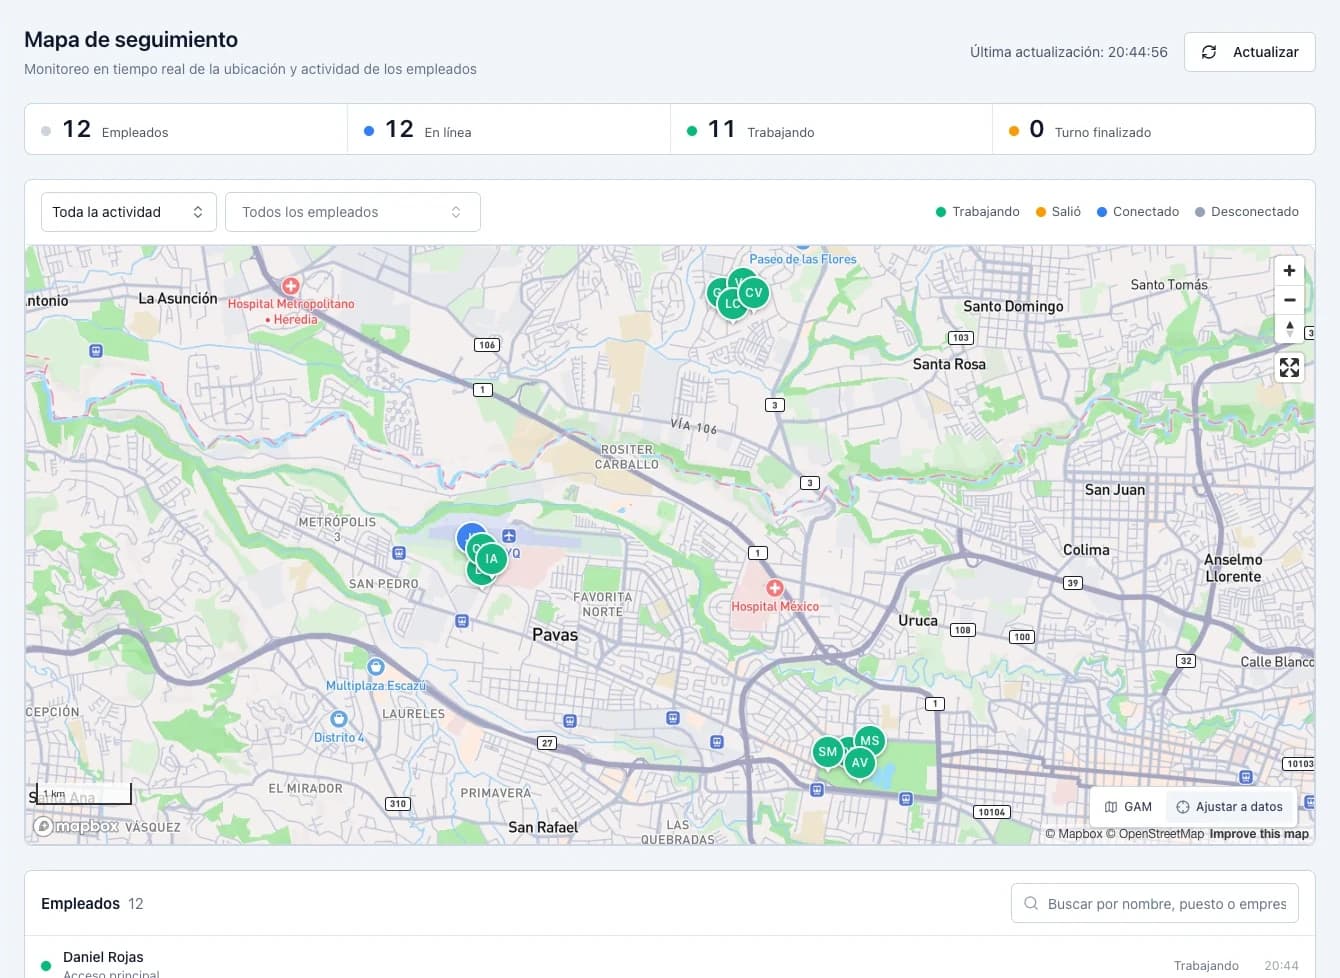Image resolution: width=1340 pixels, height=978 pixels.
Task: Click the Desconectado legend entry
Action: 1247,212
